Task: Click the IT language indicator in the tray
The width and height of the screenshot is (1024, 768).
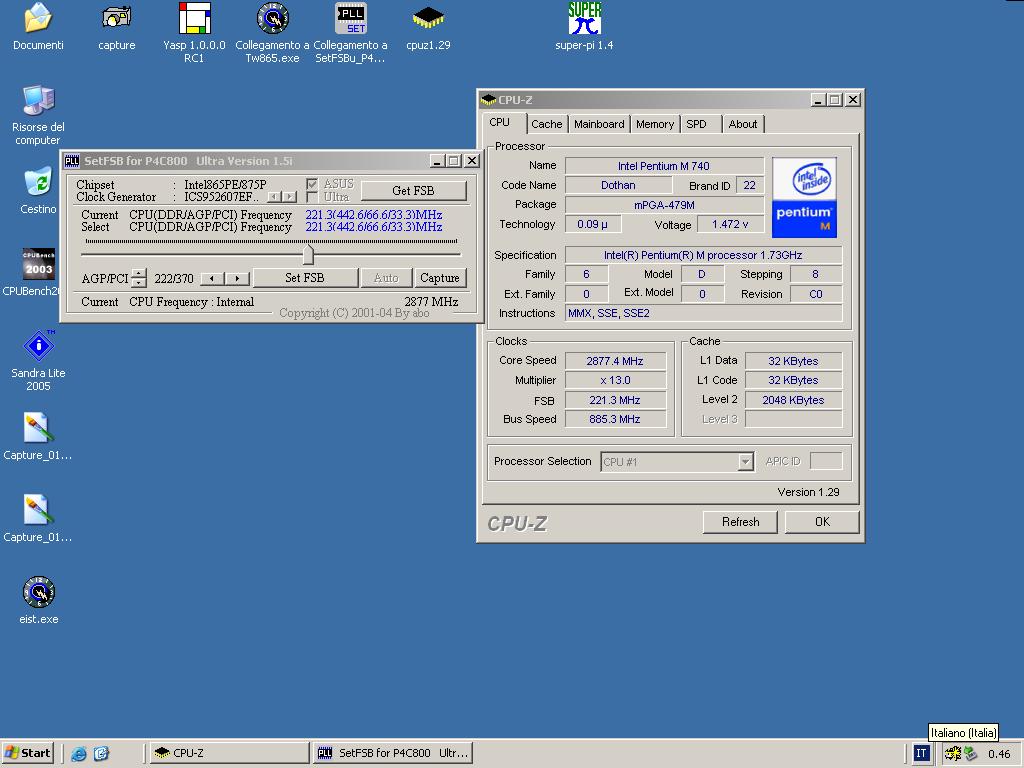Action: [x=921, y=754]
